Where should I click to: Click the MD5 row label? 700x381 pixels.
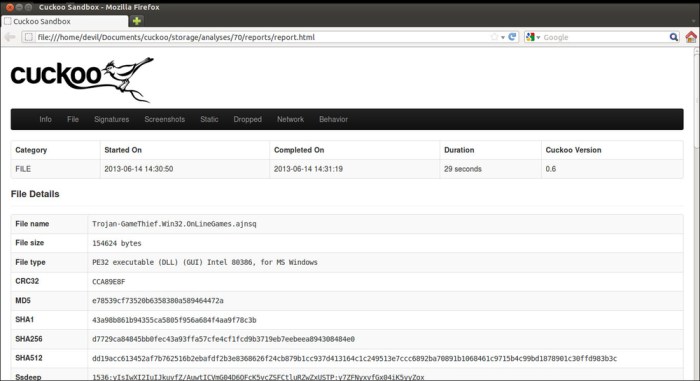[x=23, y=300]
